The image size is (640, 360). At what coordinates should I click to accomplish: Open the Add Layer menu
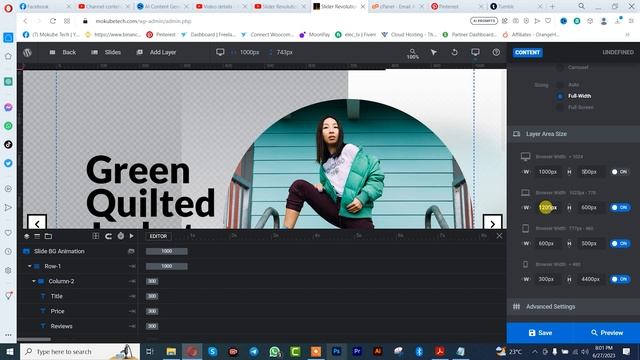[156, 52]
